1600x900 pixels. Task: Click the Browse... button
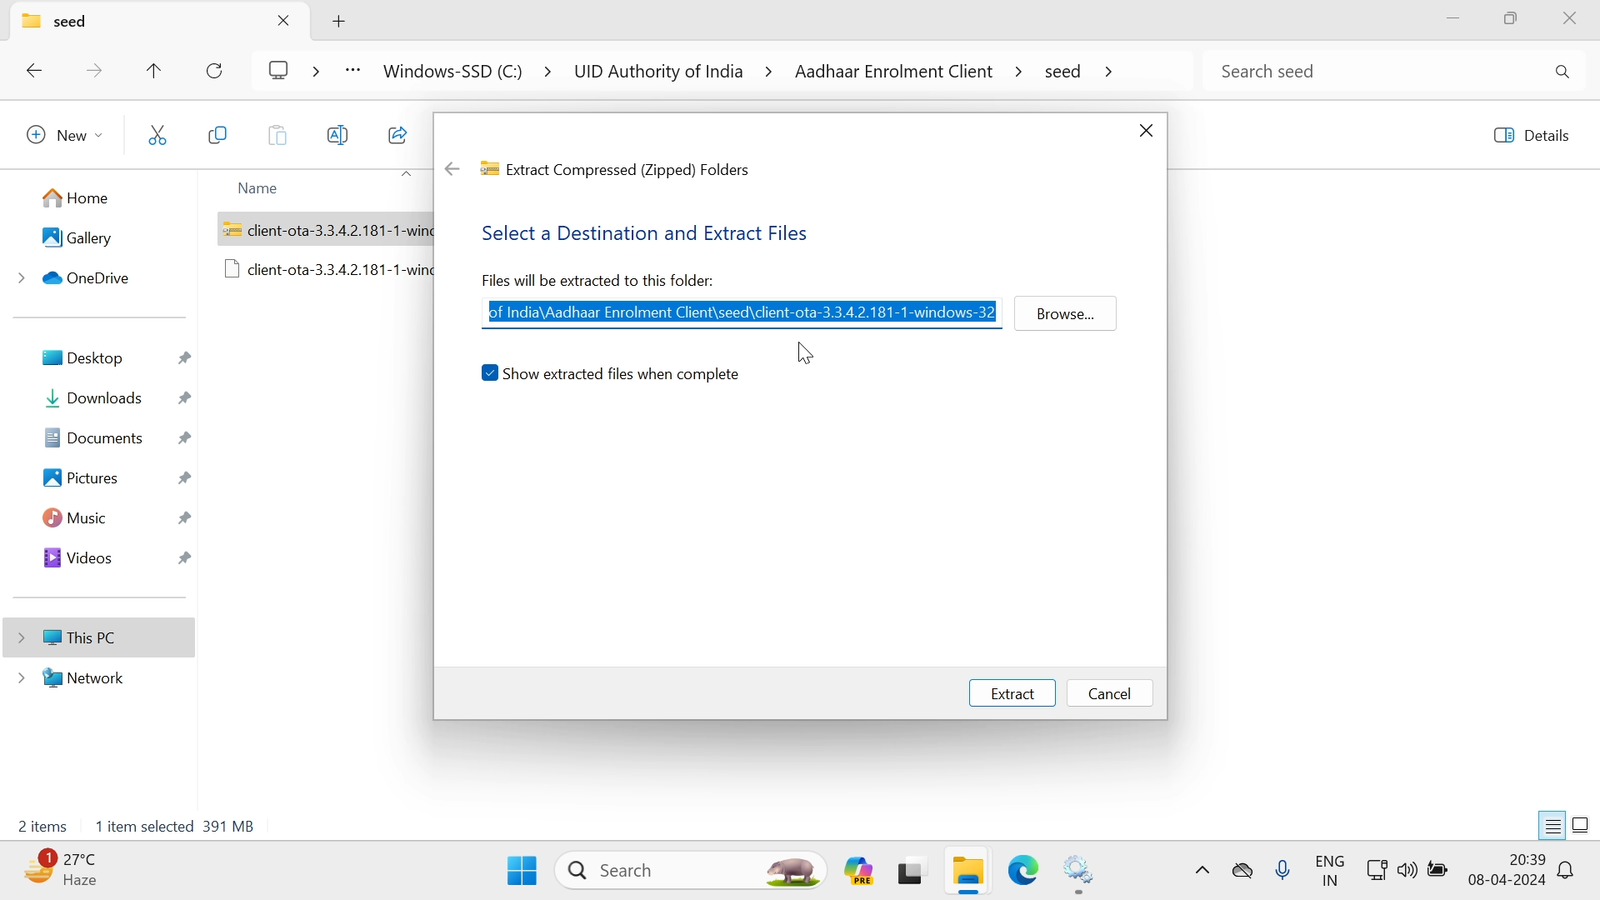pos(1065,313)
